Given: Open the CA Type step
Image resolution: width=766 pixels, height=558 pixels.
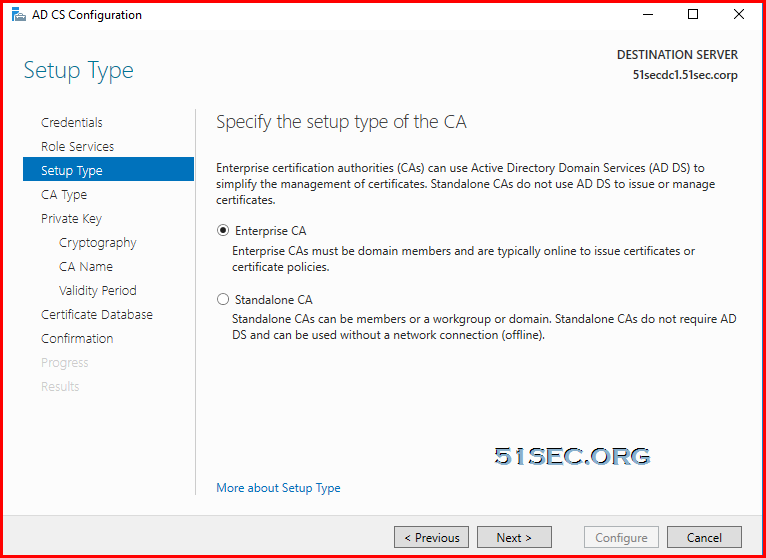Looking at the screenshot, I should tap(64, 194).
